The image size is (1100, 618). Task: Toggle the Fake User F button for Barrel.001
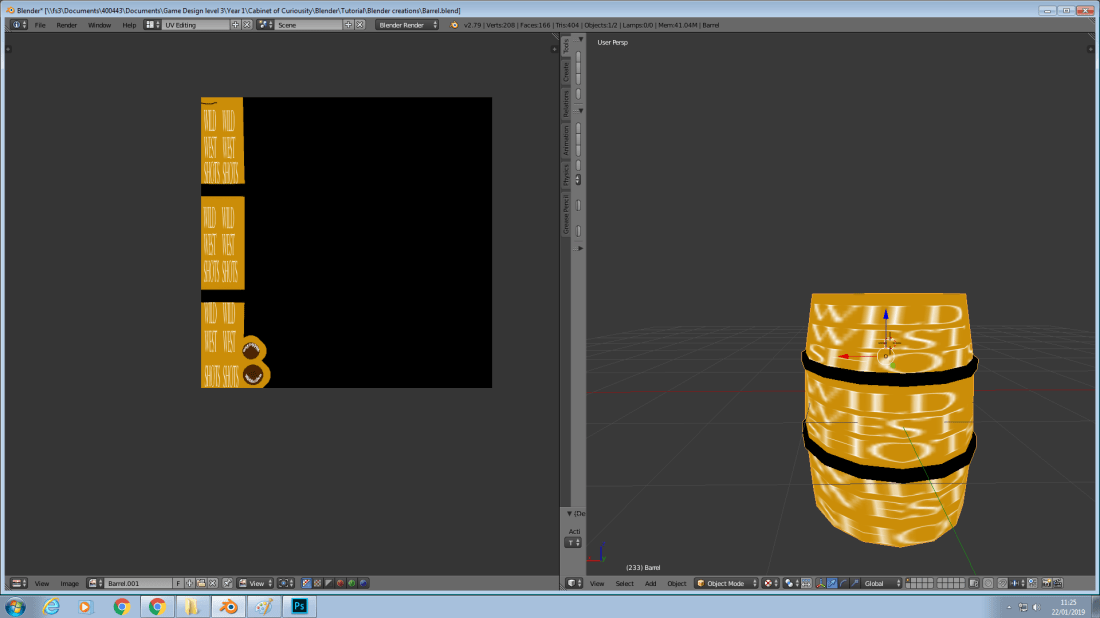tap(178, 583)
